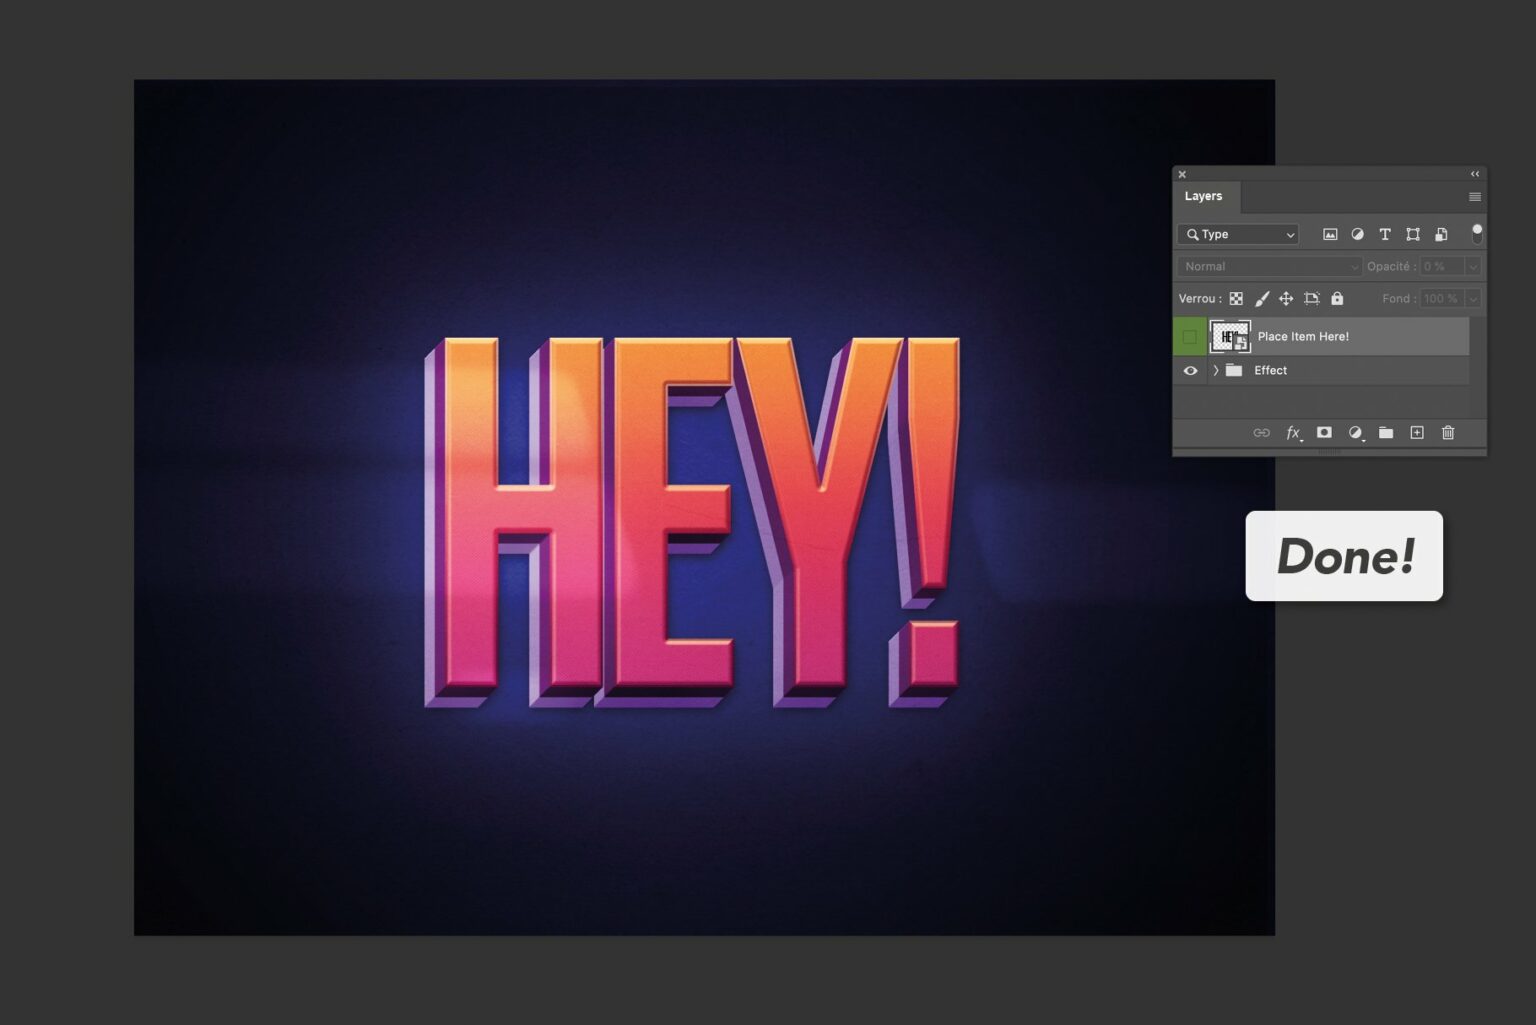Delete the selected layer
The height and width of the screenshot is (1025, 1536).
pos(1448,433)
